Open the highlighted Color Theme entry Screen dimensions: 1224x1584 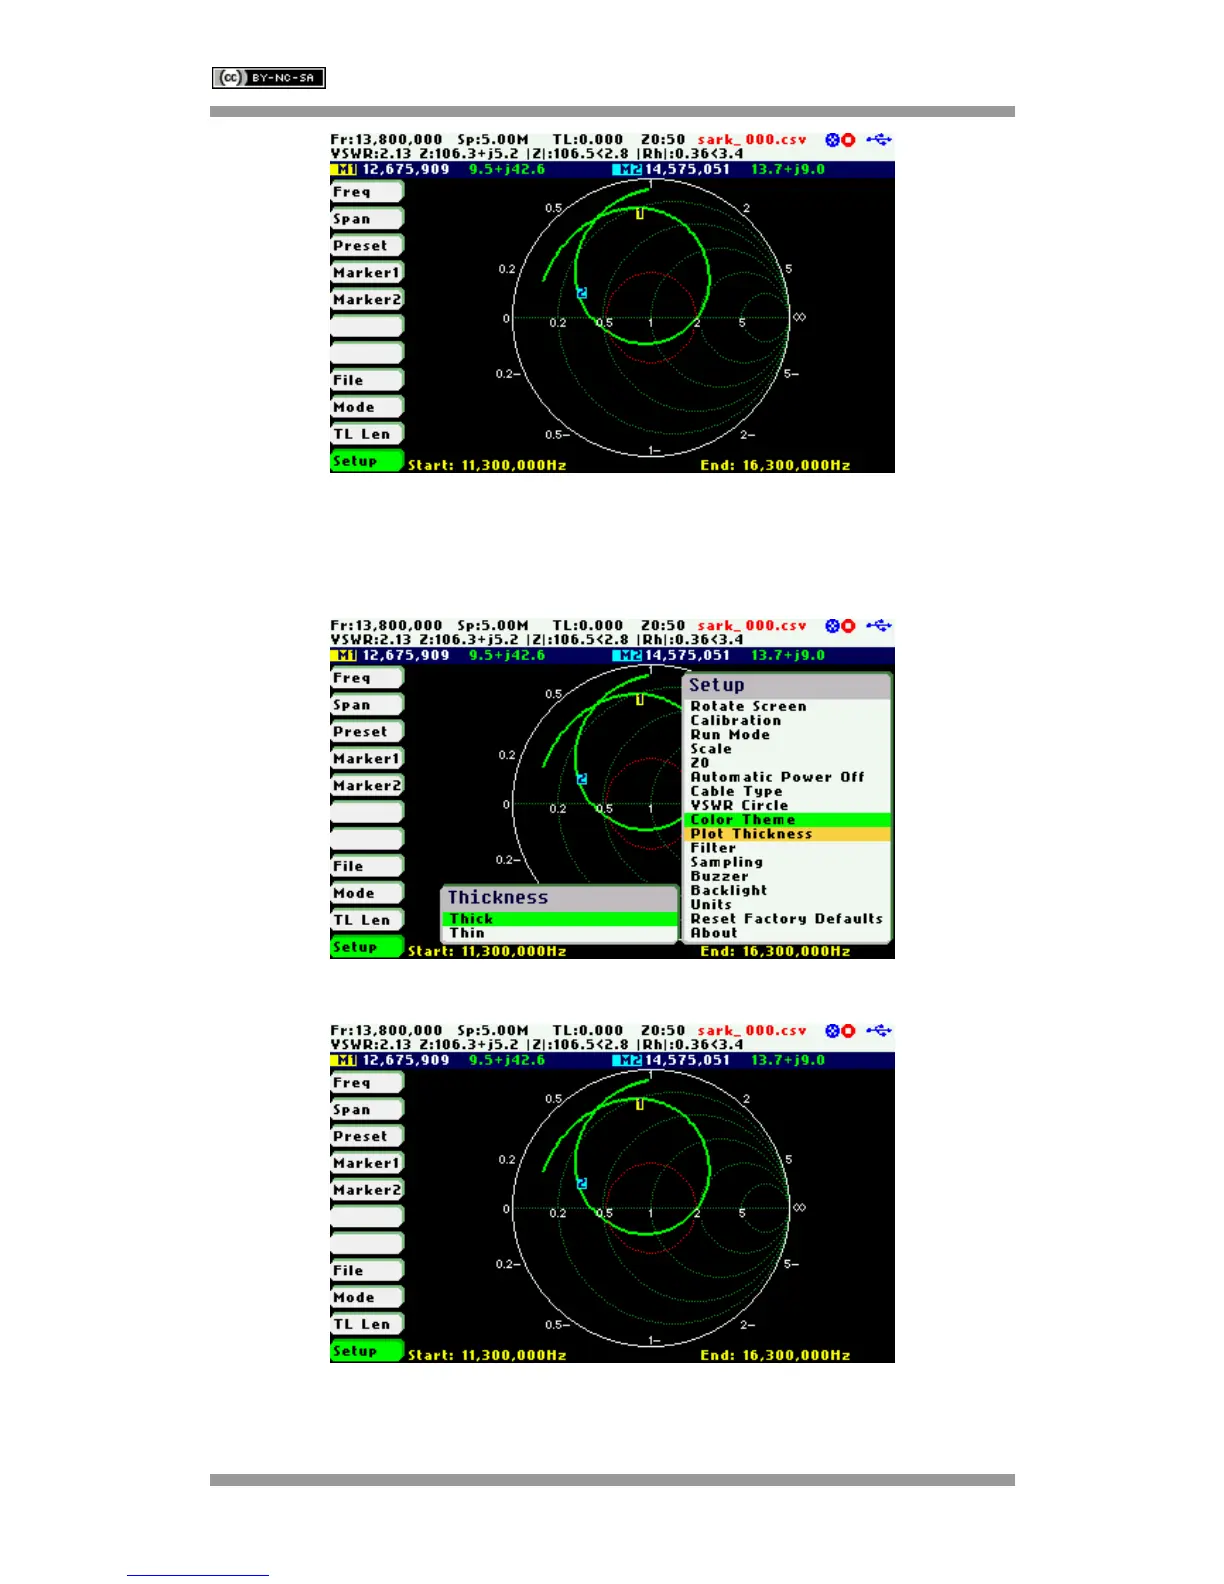(x=742, y=820)
